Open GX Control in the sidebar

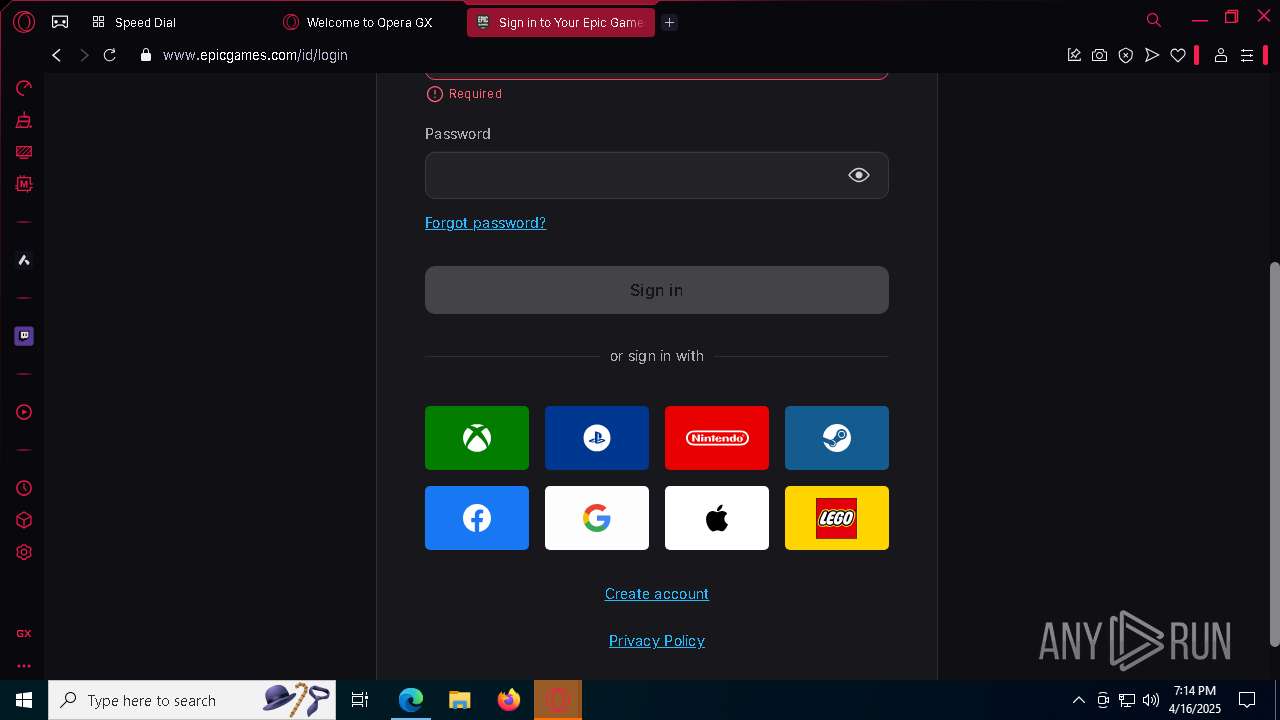point(24,88)
